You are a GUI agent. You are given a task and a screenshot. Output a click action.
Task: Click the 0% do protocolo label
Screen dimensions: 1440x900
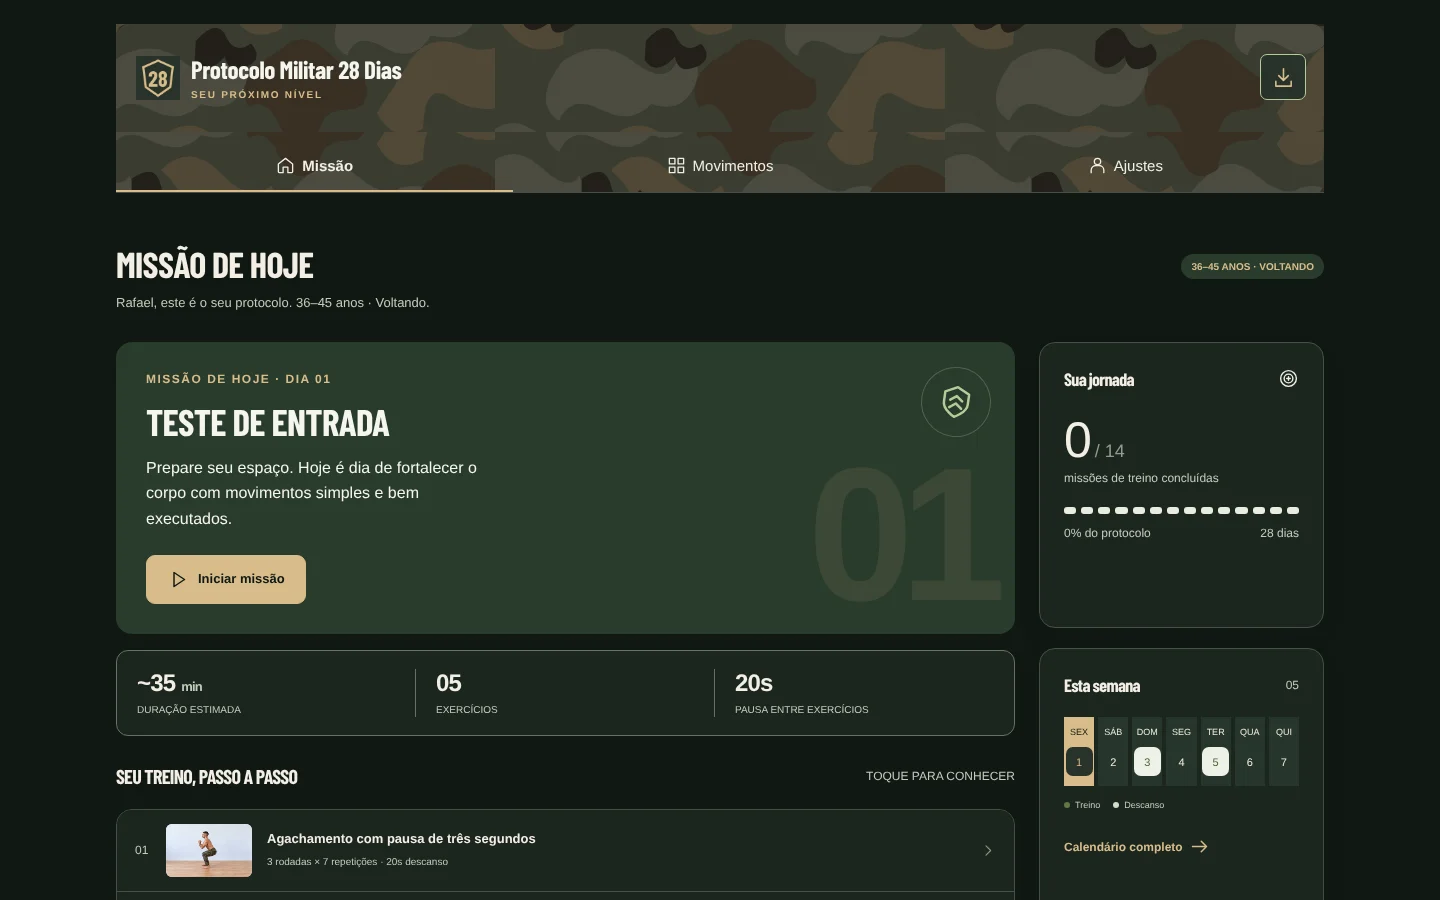point(1107,533)
